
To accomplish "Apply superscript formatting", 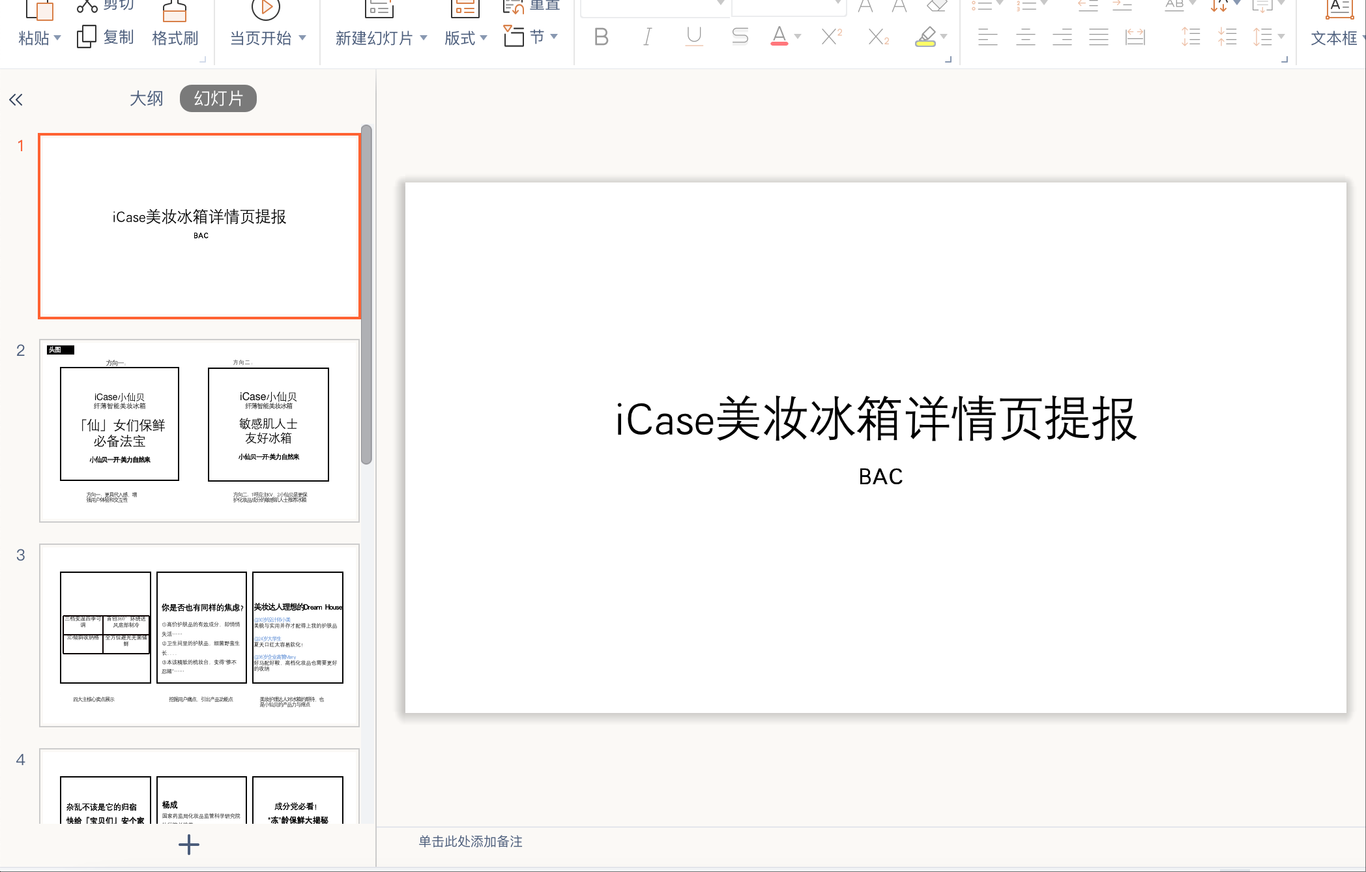I will point(830,37).
